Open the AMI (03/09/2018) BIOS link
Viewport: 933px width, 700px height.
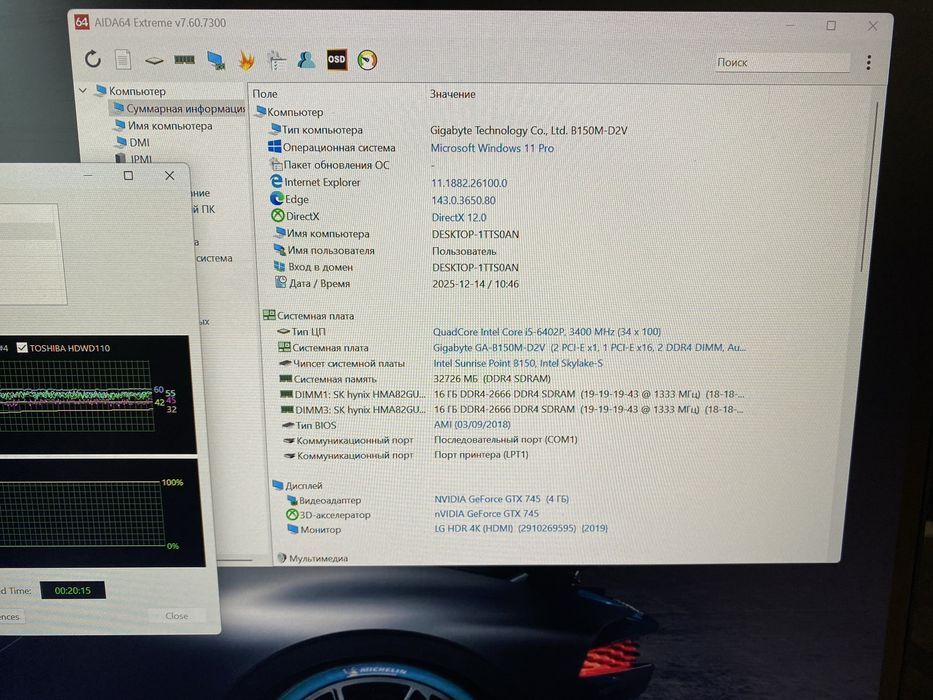point(472,424)
